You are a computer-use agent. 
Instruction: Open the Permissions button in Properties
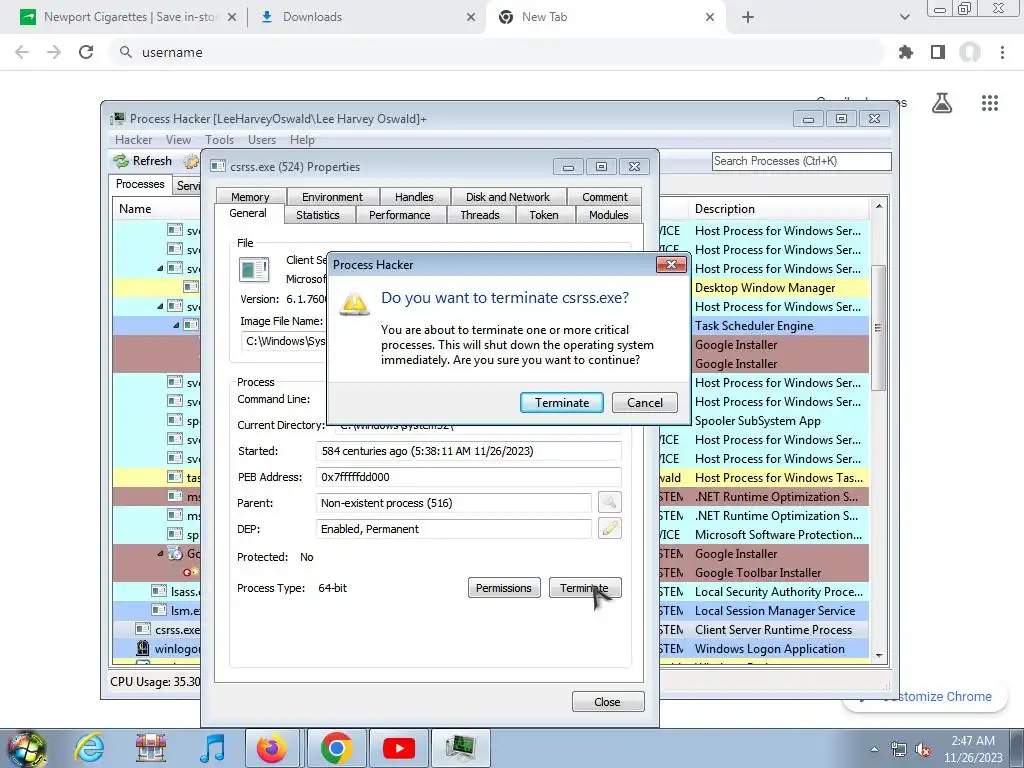point(504,588)
